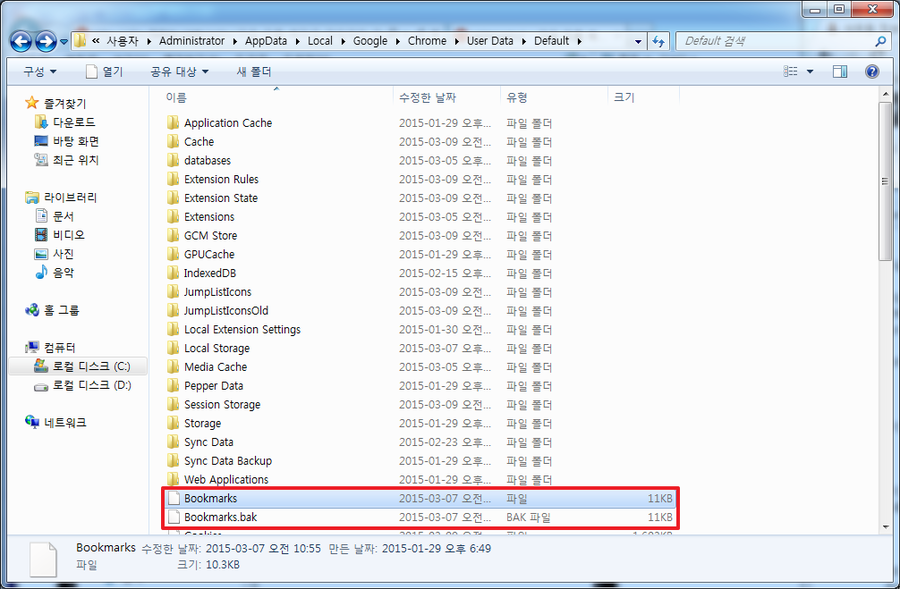Image resolution: width=900 pixels, height=589 pixels.
Task: Select 다운로드 in favorites sidebar
Action: 75,122
